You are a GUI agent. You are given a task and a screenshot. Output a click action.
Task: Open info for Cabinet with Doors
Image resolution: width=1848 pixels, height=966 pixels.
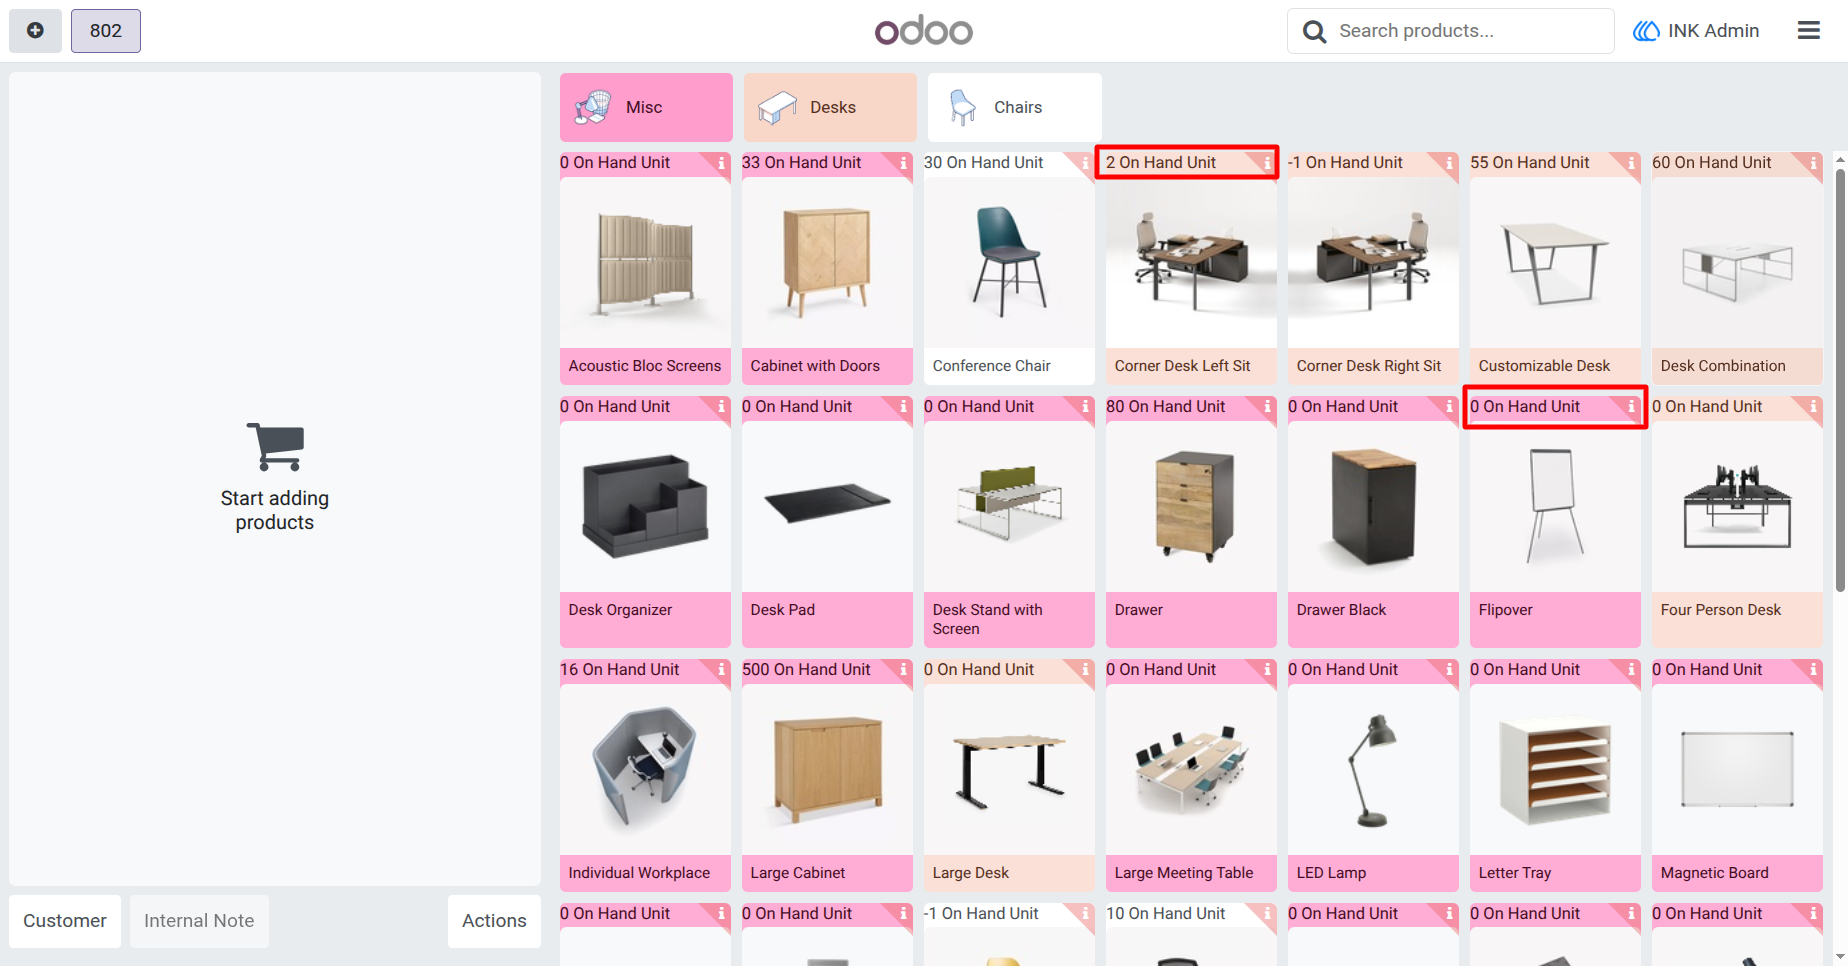click(903, 162)
